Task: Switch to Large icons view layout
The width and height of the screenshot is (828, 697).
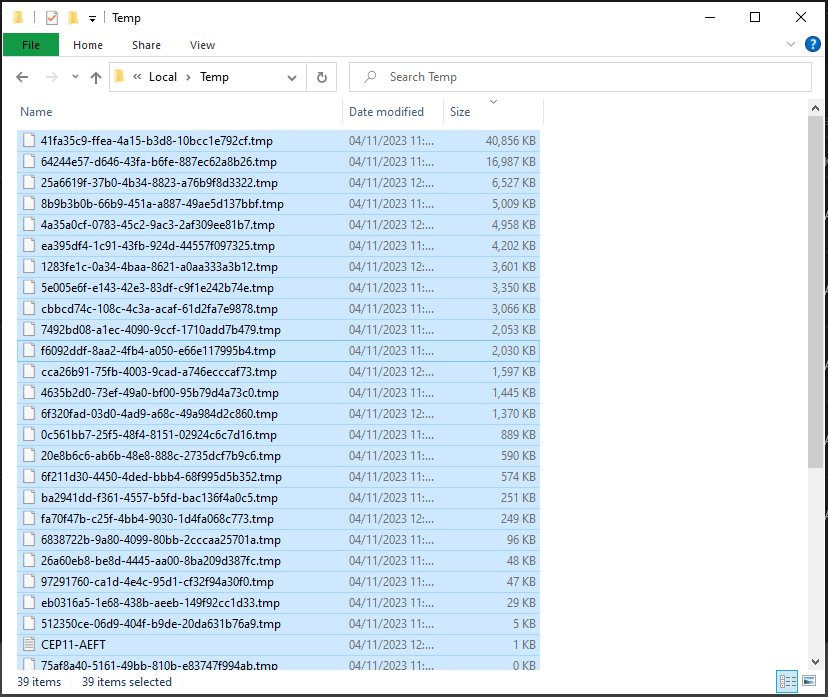Action: click(x=809, y=681)
